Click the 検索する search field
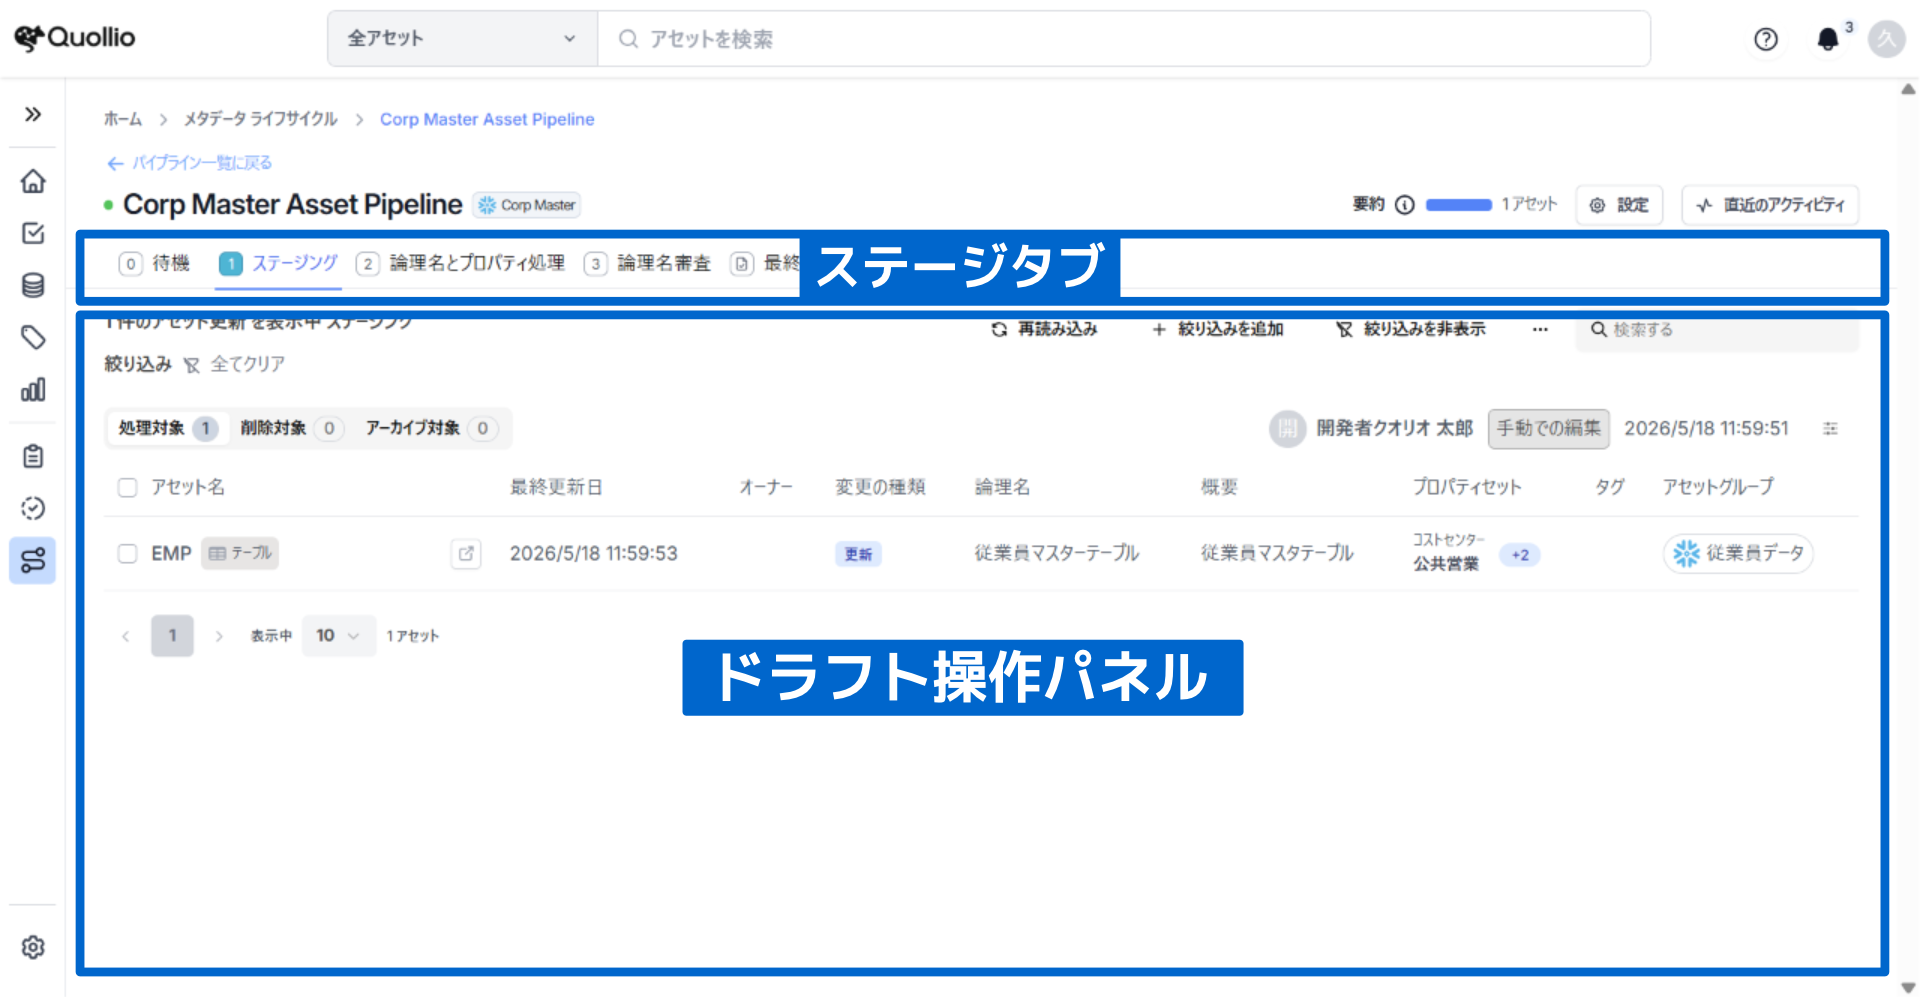 pyautogui.click(x=1717, y=330)
